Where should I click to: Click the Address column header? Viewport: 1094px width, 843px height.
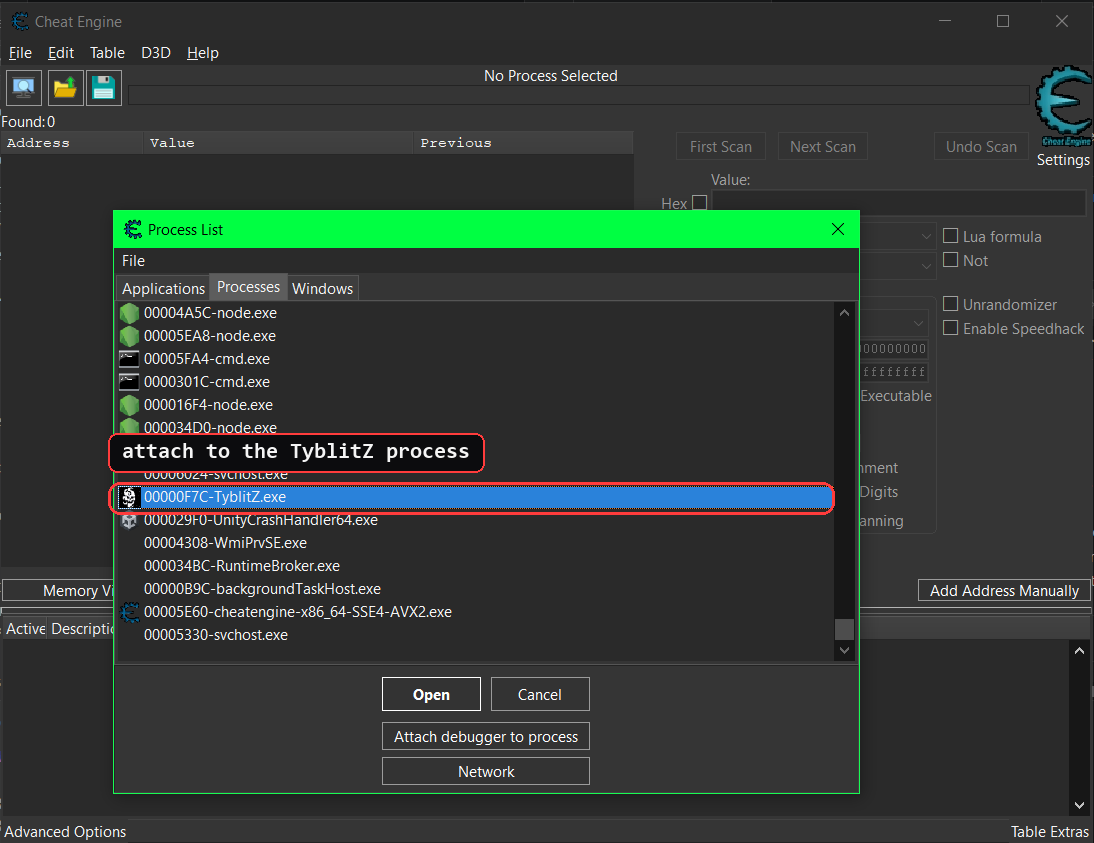[x=72, y=142]
